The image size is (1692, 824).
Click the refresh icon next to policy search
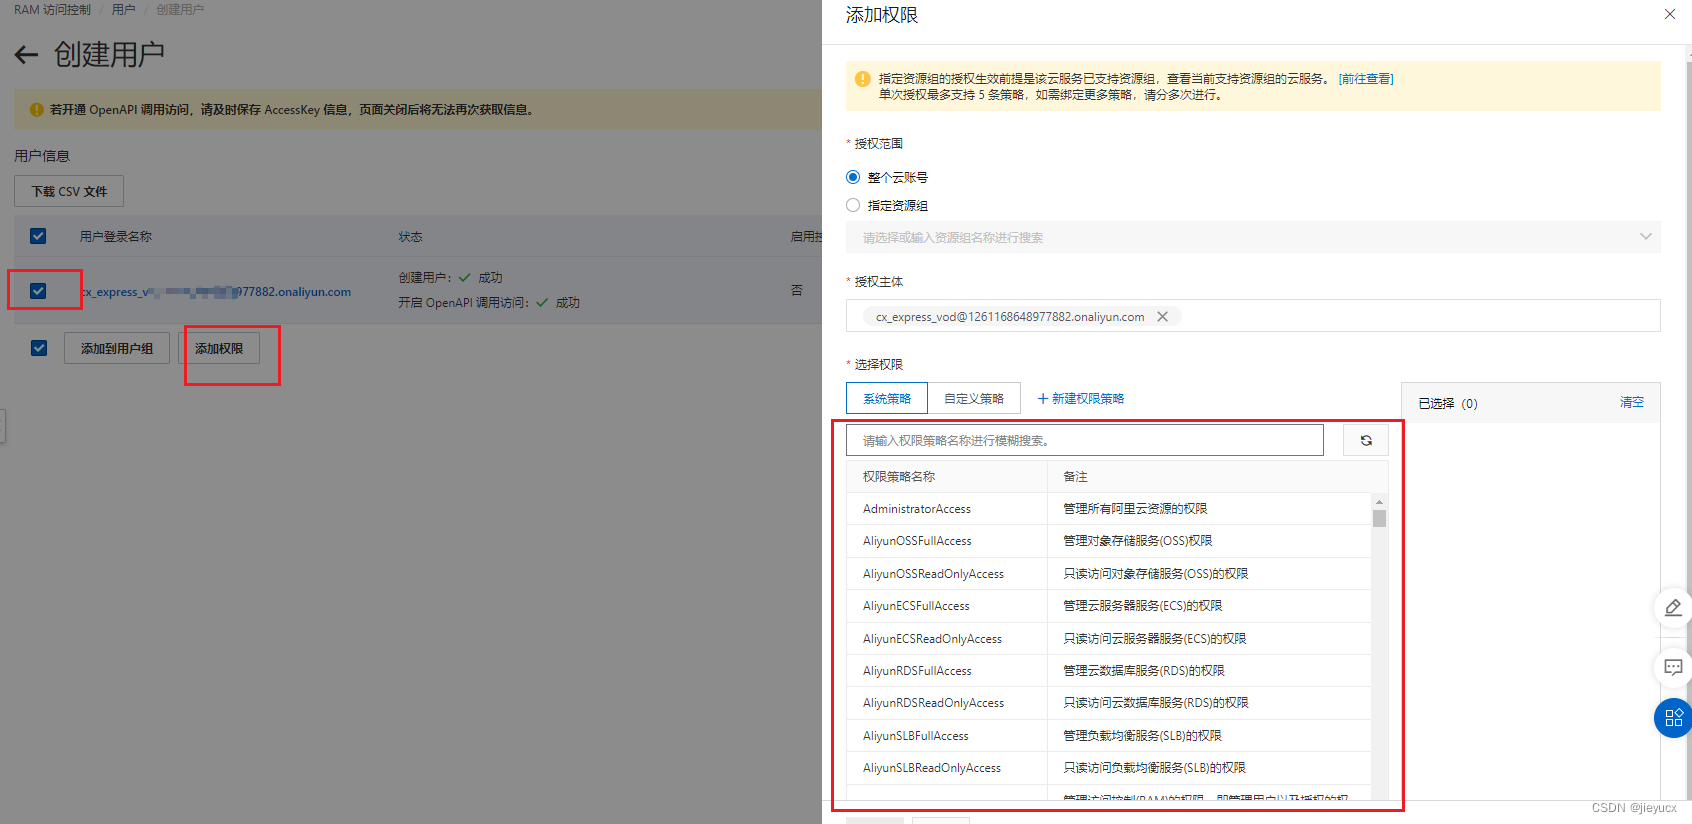coord(1366,440)
